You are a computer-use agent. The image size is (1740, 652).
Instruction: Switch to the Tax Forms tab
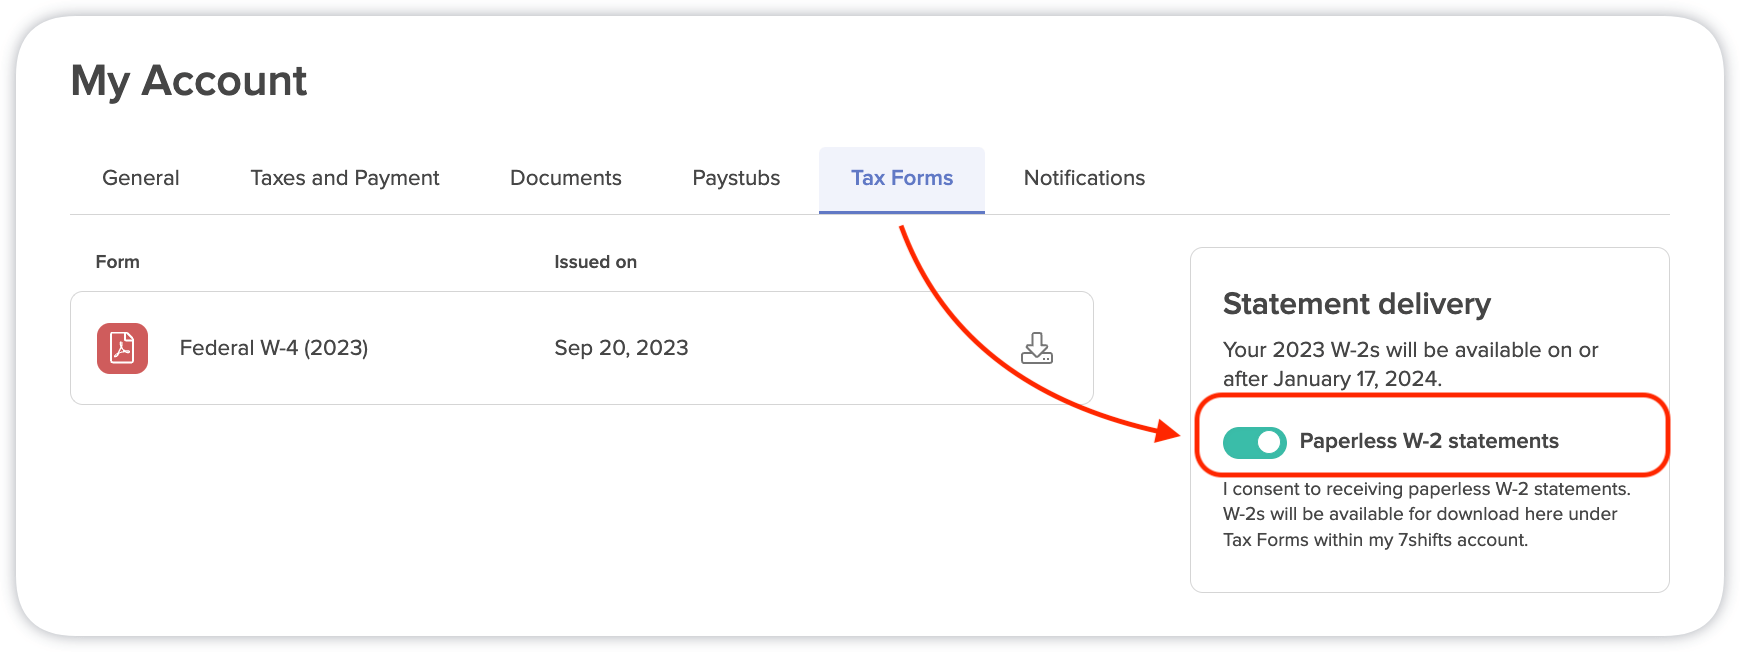tap(901, 178)
